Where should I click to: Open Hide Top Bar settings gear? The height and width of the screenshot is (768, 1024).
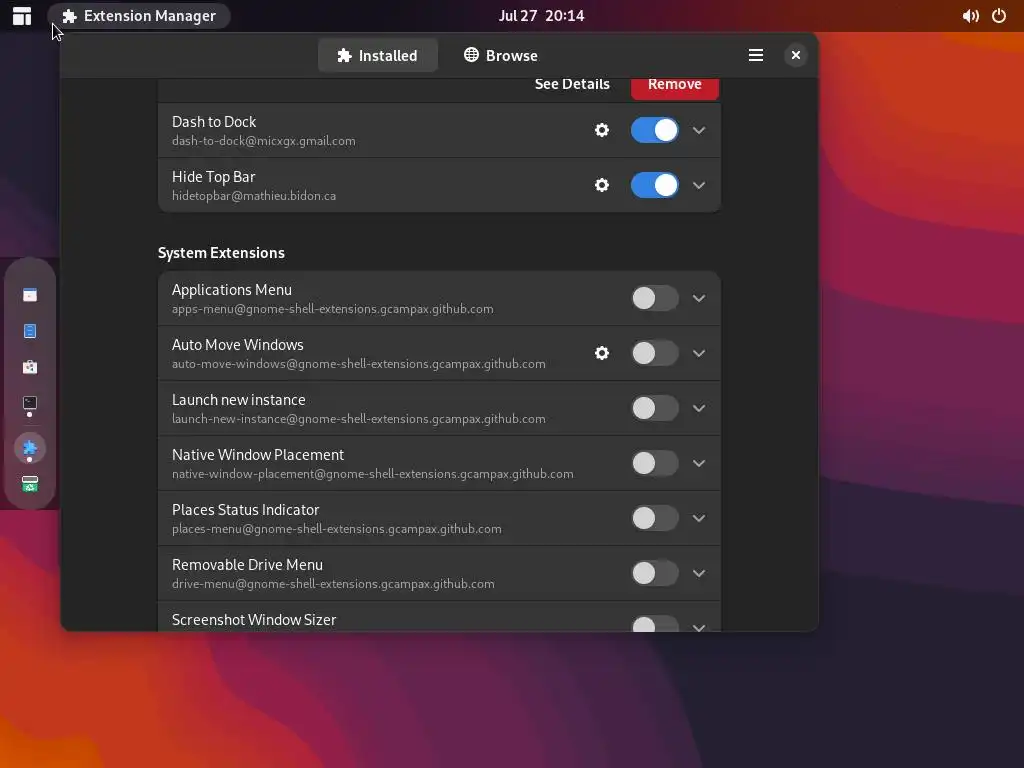[601, 185]
